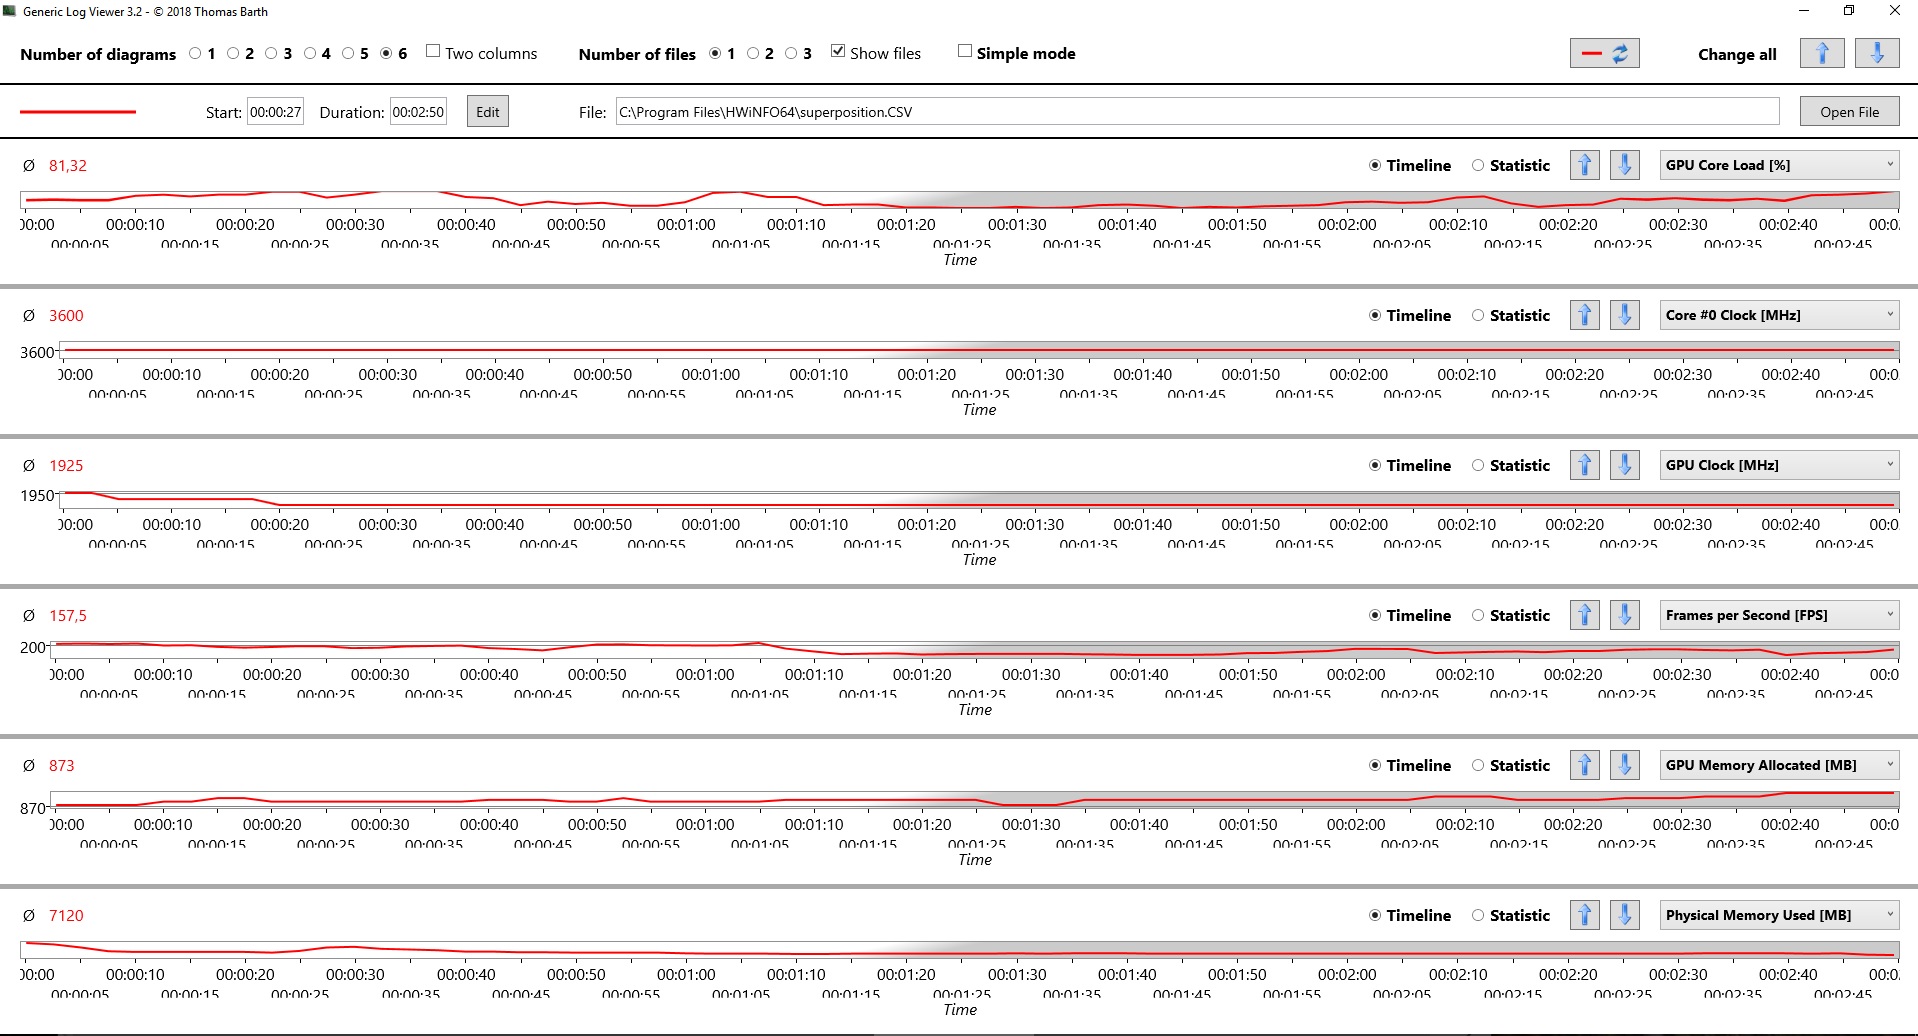Enable the Simple mode checkbox

coord(965,51)
